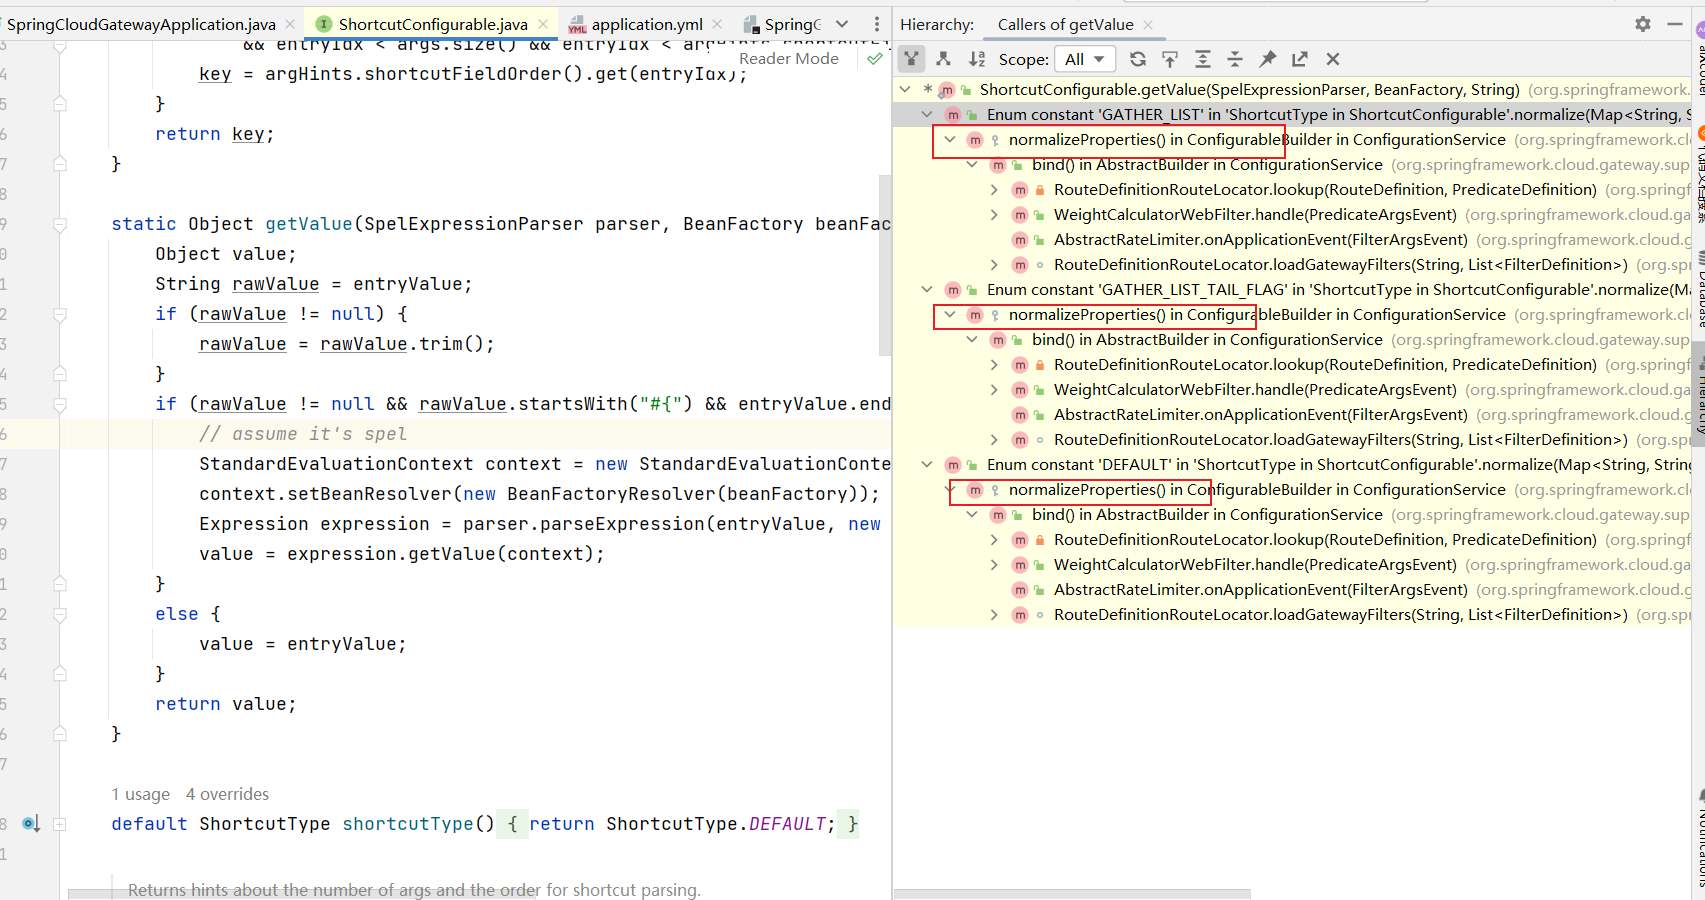Collapse normalizeProperties() under GATHER_LIST_TAIL_FLAG constant
The width and height of the screenshot is (1705, 900).
tap(950, 315)
